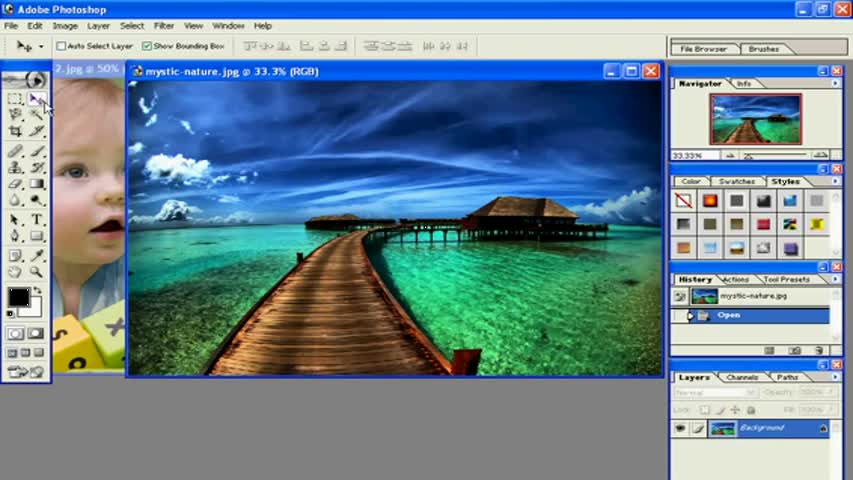Select the Rectangular Marquee tool
Image resolution: width=853 pixels, height=480 pixels.
tap(15, 99)
